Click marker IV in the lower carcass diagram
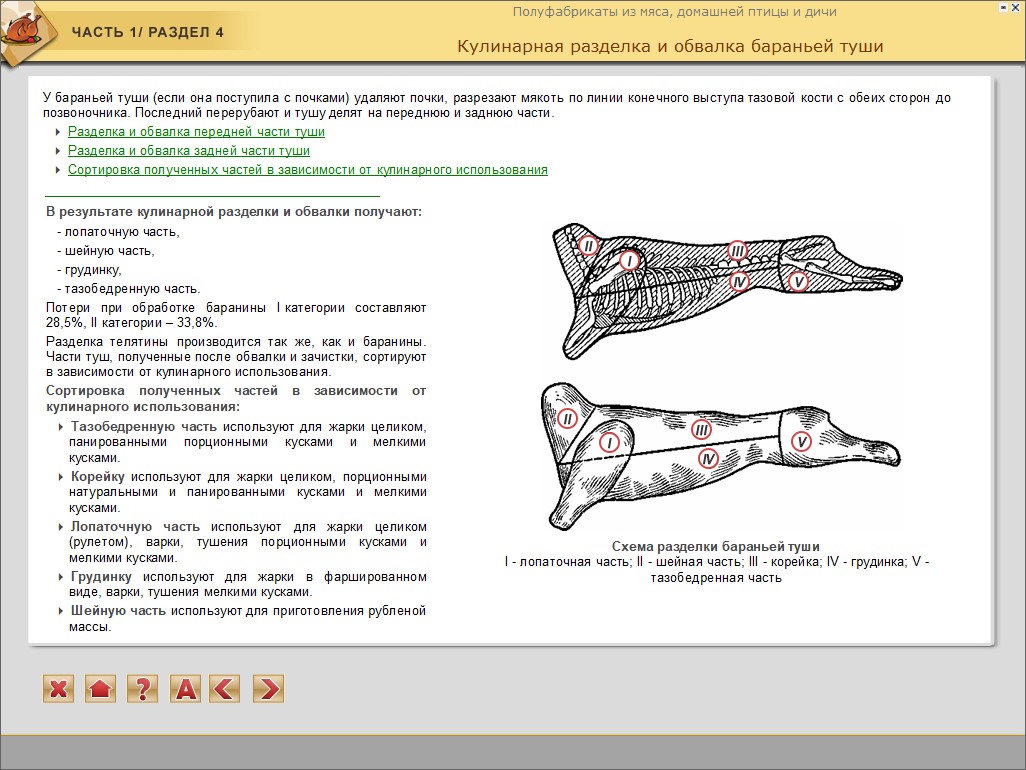The height and width of the screenshot is (770, 1026). 708,459
